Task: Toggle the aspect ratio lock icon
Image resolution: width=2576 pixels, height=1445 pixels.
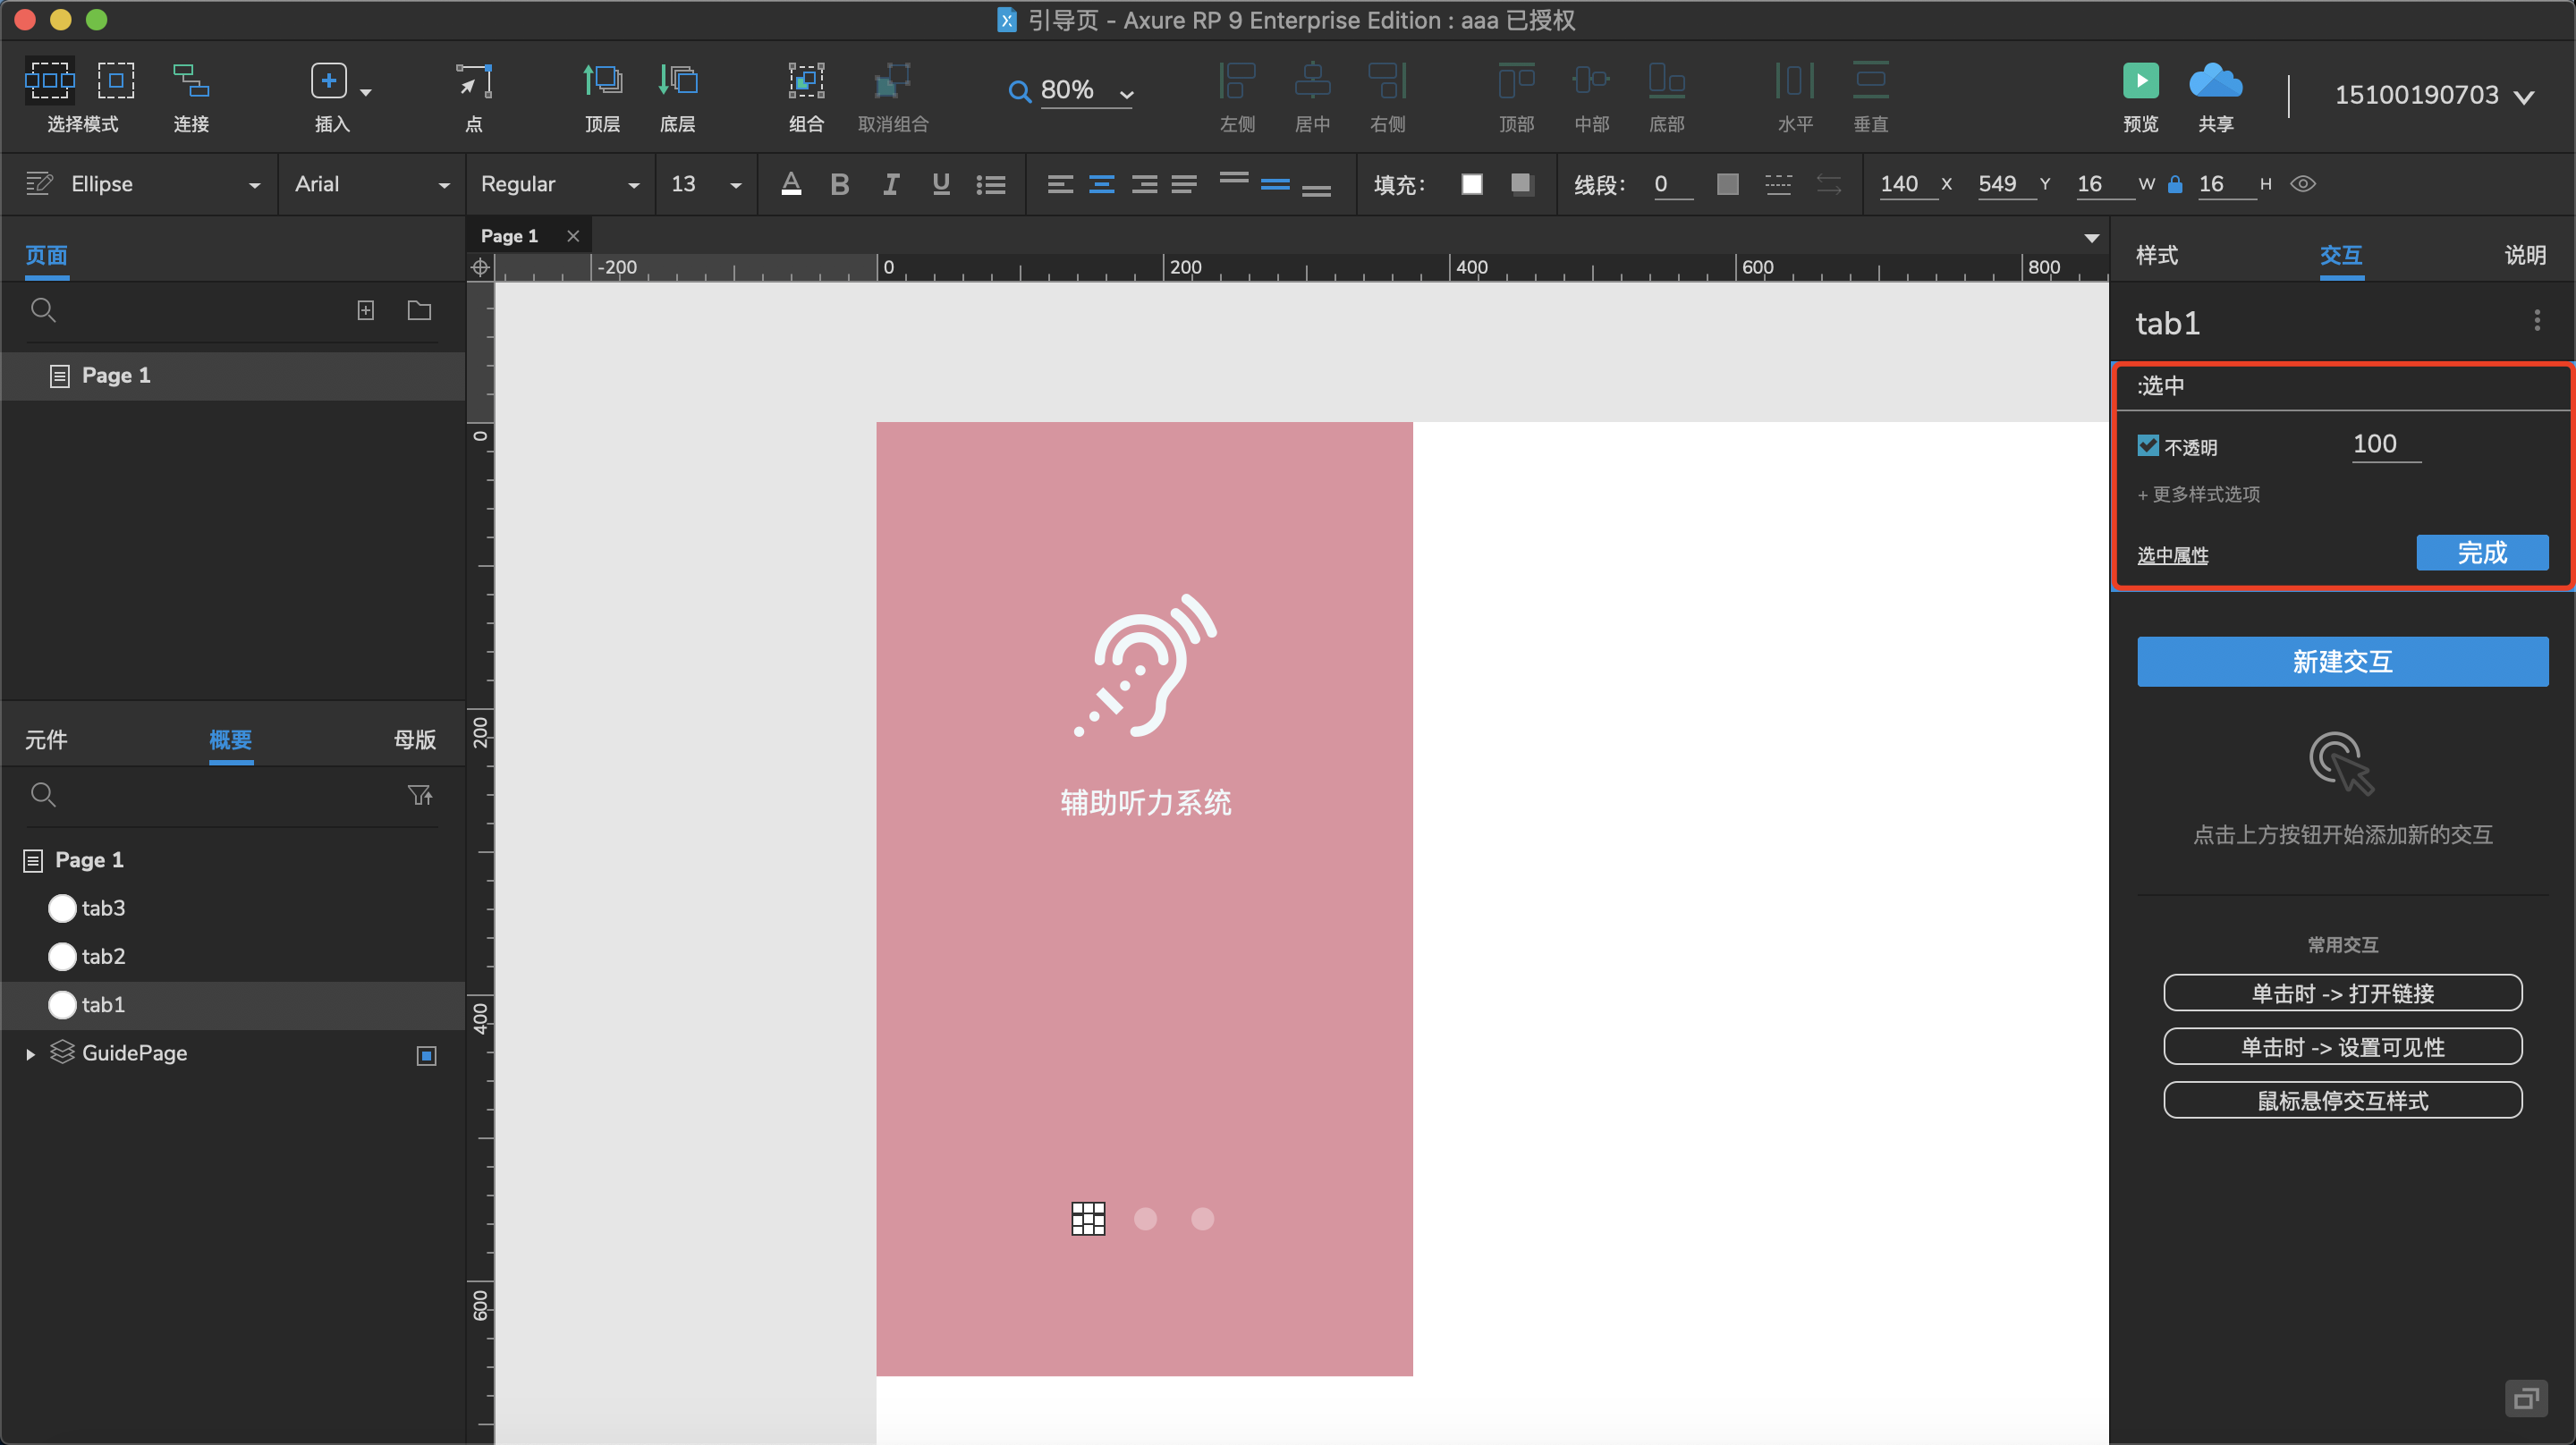Action: click(2174, 184)
